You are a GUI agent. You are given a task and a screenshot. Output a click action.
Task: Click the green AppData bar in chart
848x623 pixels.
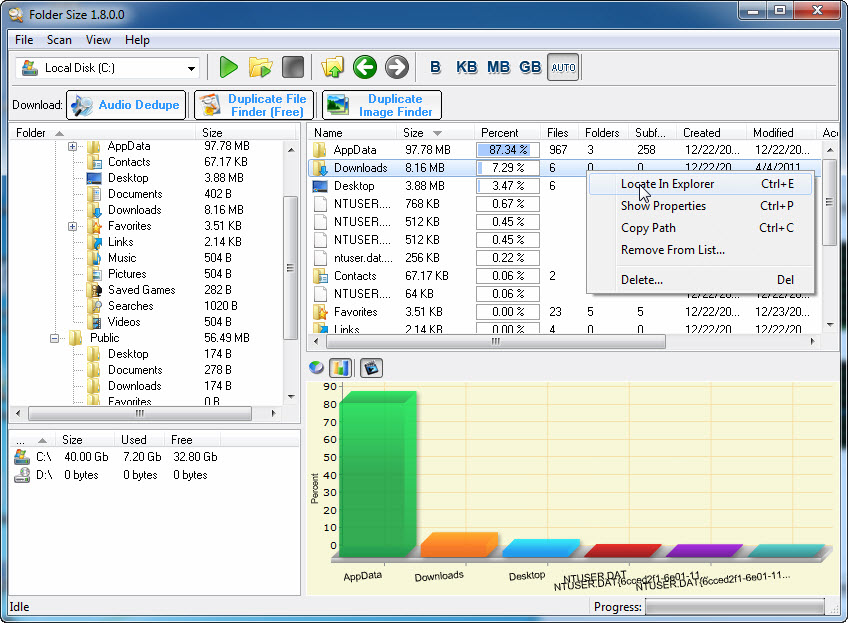tap(377, 480)
